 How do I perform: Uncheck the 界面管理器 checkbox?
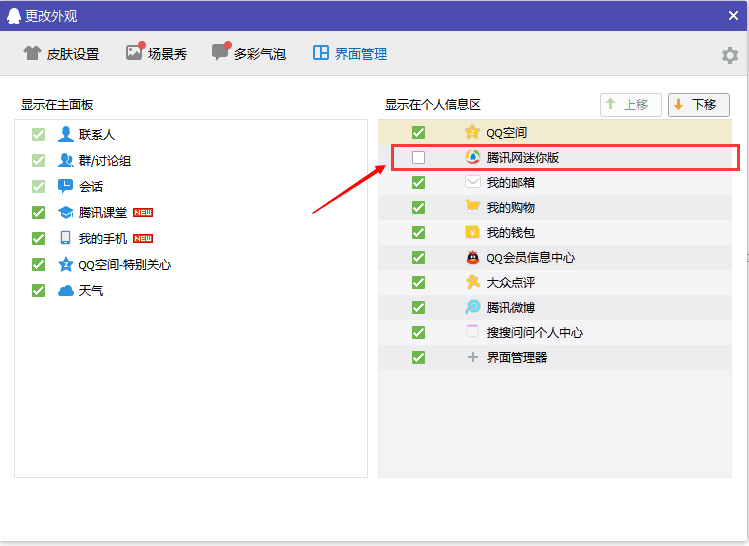[418, 357]
